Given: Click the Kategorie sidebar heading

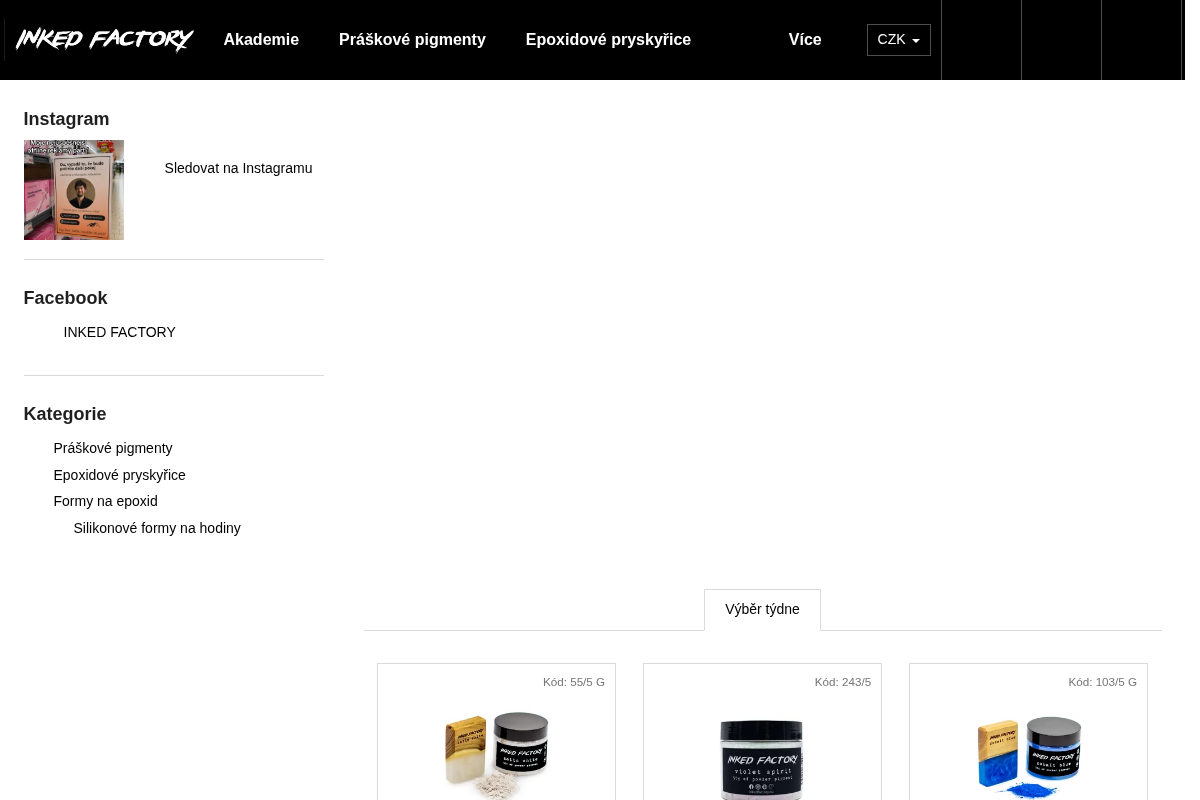Looking at the screenshot, I should pyautogui.click(x=65, y=414).
